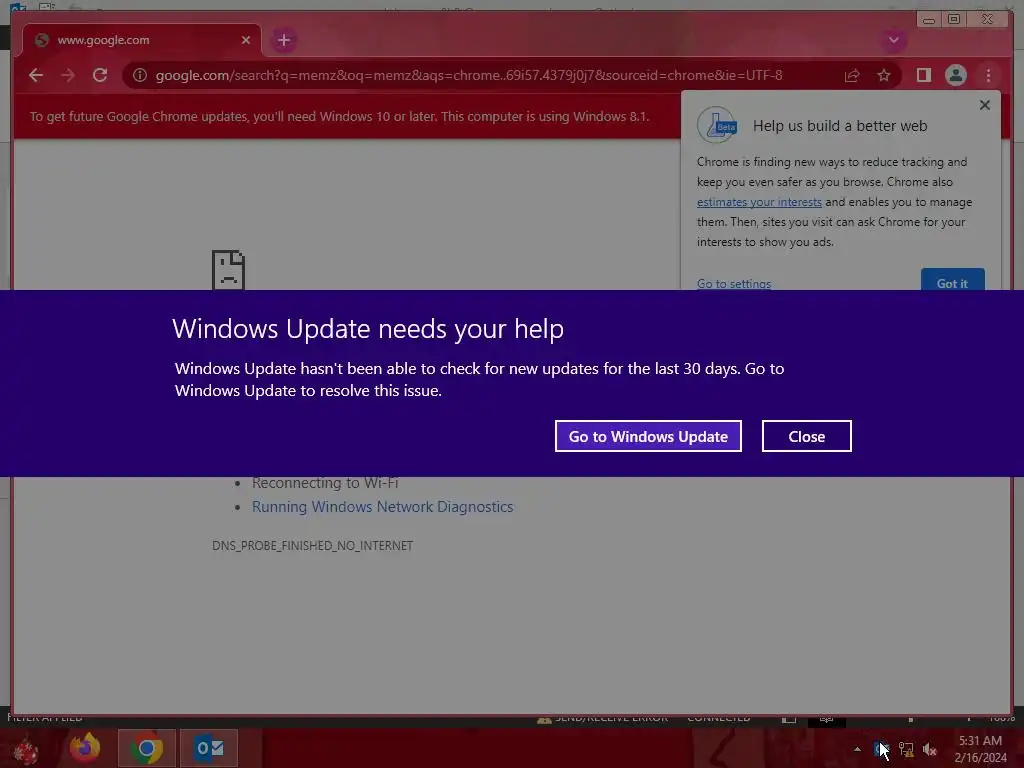The height and width of the screenshot is (768, 1024).
Task: Expand the tab search dropdown arrow
Action: (x=893, y=40)
